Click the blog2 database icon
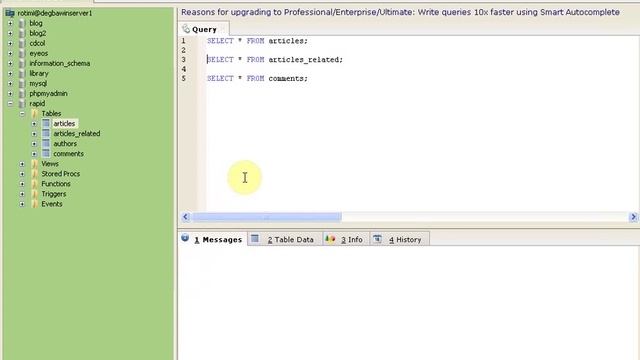Screen dimensions: 640x360 click(22, 33)
